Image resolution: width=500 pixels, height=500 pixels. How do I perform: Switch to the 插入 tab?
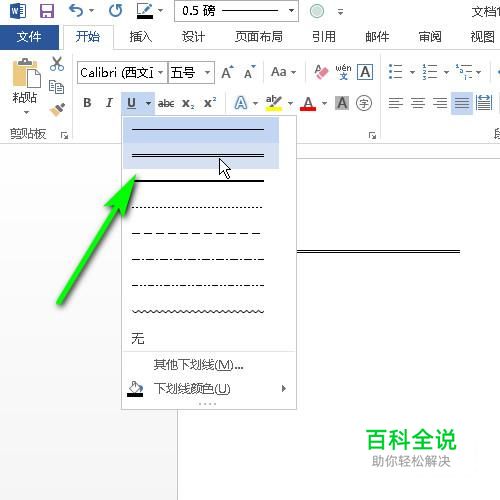point(140,37)
